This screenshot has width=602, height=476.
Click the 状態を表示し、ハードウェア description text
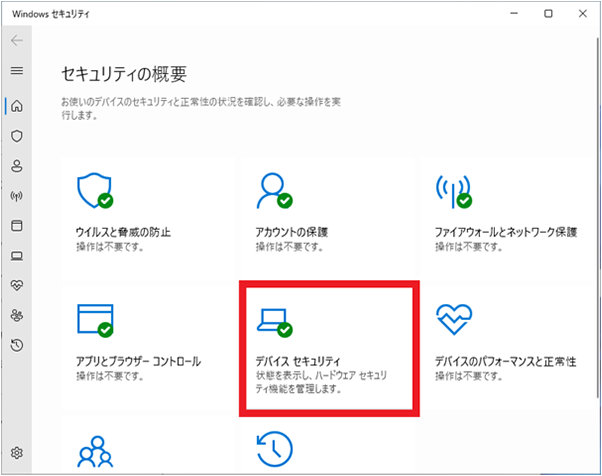(321, 382)
